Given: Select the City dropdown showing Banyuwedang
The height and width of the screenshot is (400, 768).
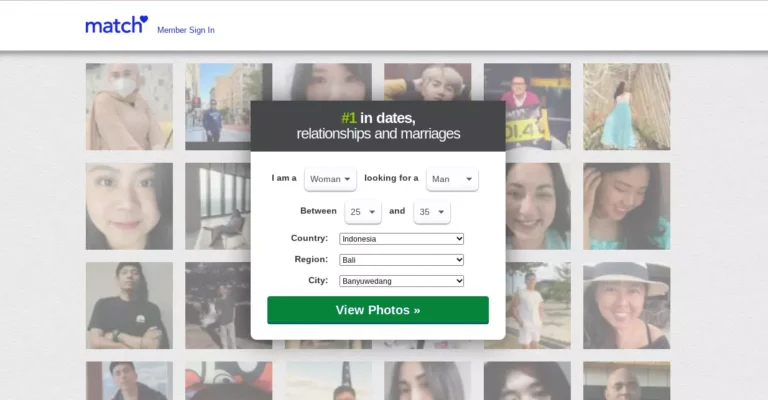Looking at the screenshot, I should point(401,281).
